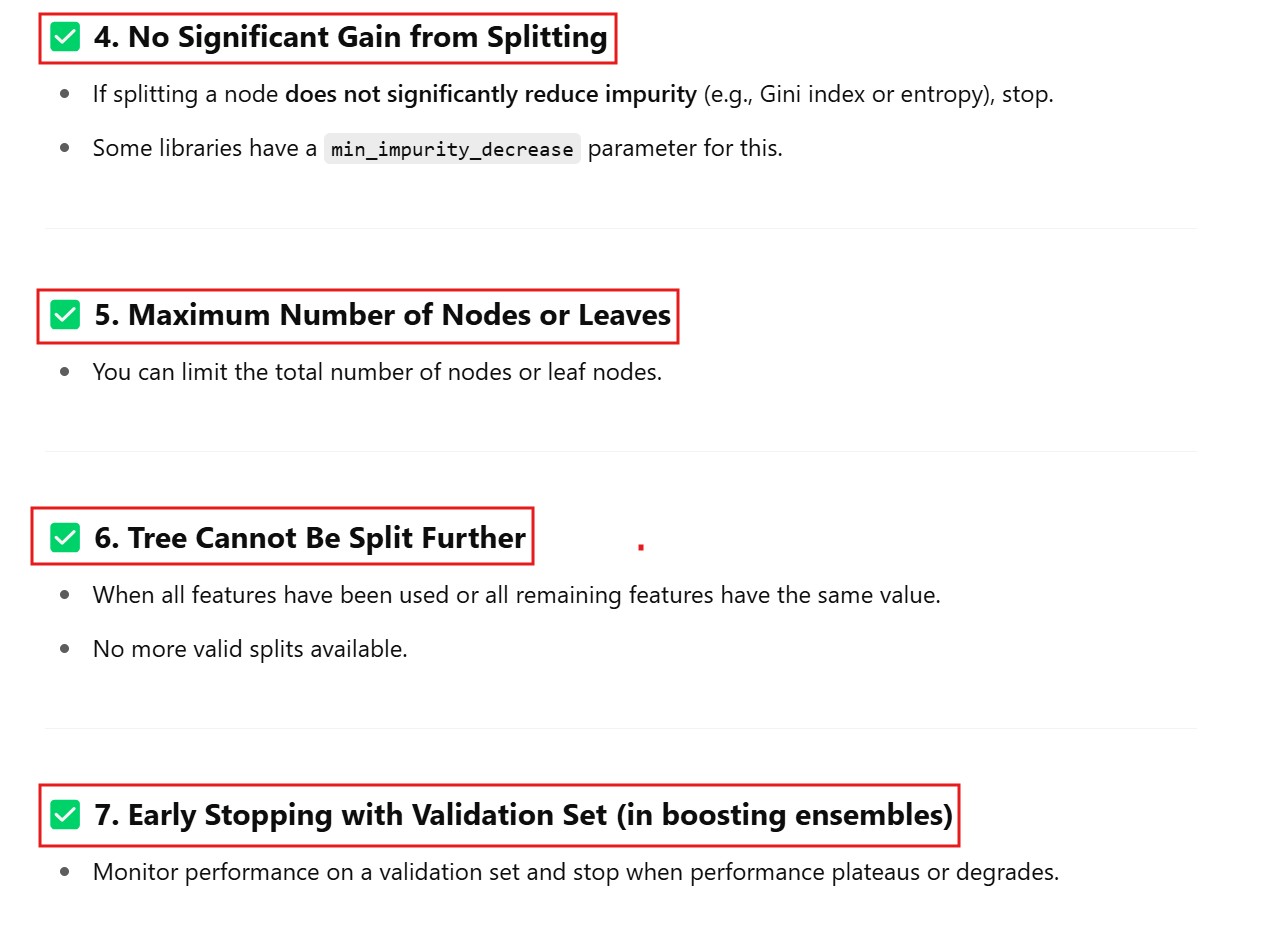Click the min_impurity_decrease code snippet

tap(452, 149)
